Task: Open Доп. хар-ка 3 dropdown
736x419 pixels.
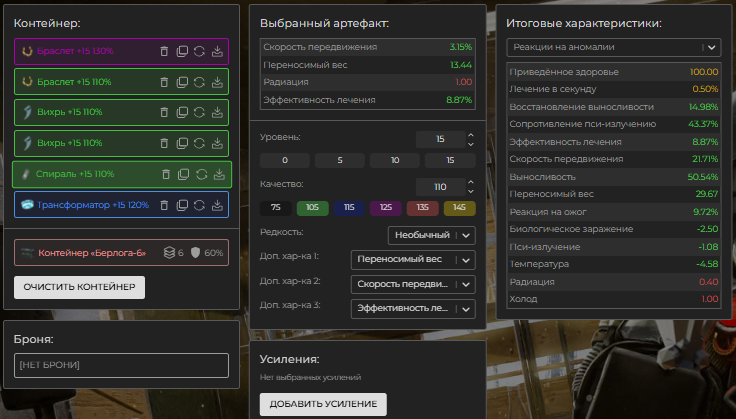Action: [413, 309]
